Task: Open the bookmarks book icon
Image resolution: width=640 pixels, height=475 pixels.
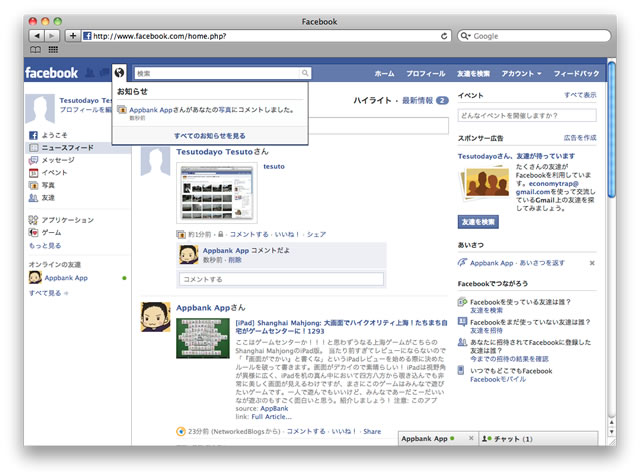Action: pos(36,50)
